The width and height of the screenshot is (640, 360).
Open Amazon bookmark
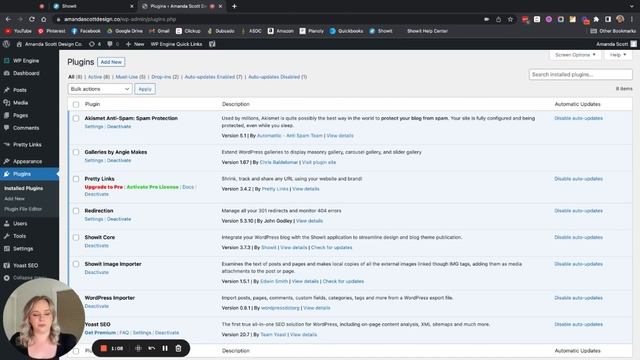[x=280, y=31]
